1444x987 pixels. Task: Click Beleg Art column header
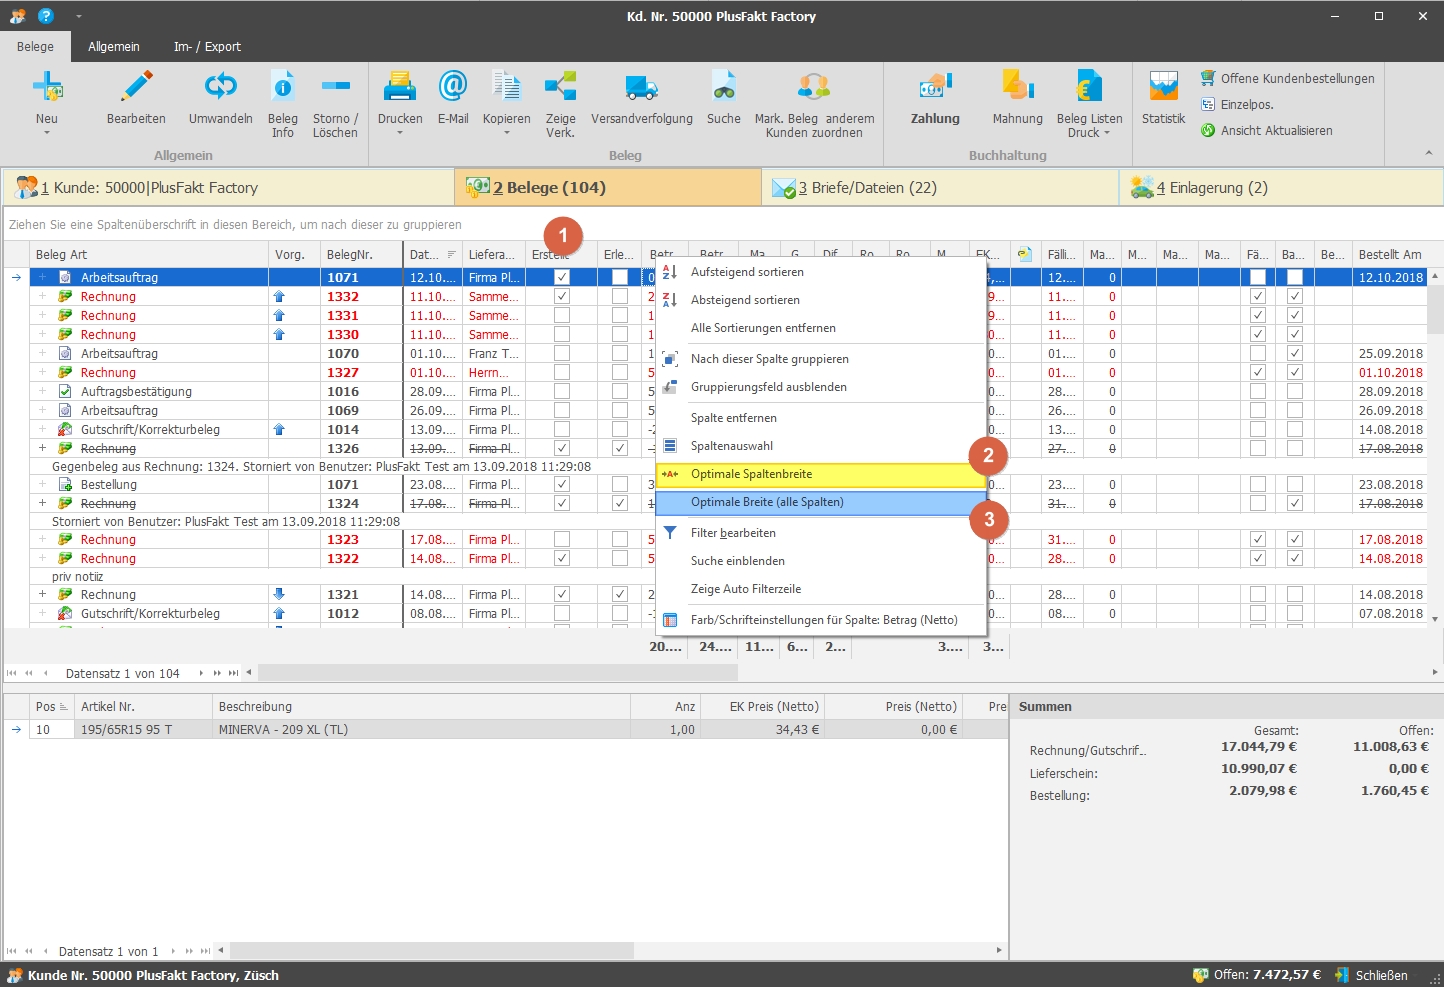pyautogui.click(x=149, y=254)
